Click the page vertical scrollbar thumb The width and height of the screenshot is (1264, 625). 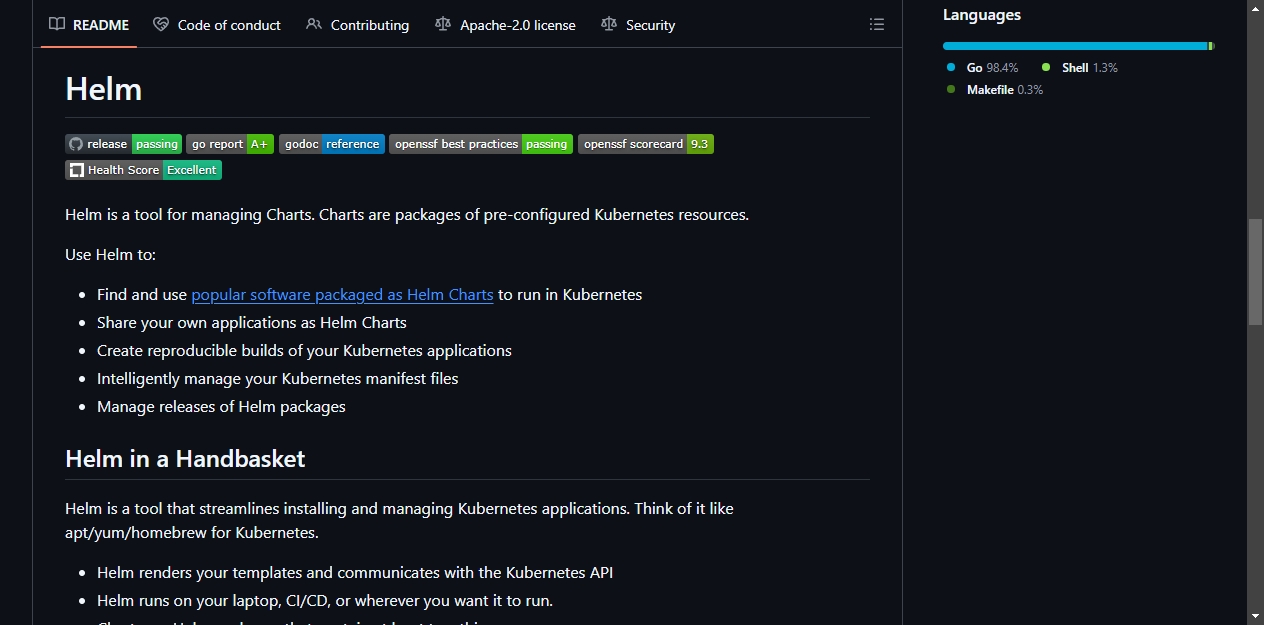tap(1255, 271)
